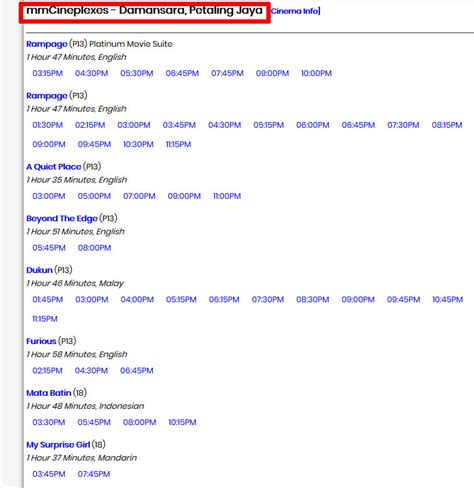The width and height of the screenshot is (474, 488).
Task: Click '1 Hour 46 Minutes, Malay' text
Action: pyautogui.click(x=75, y=283)
